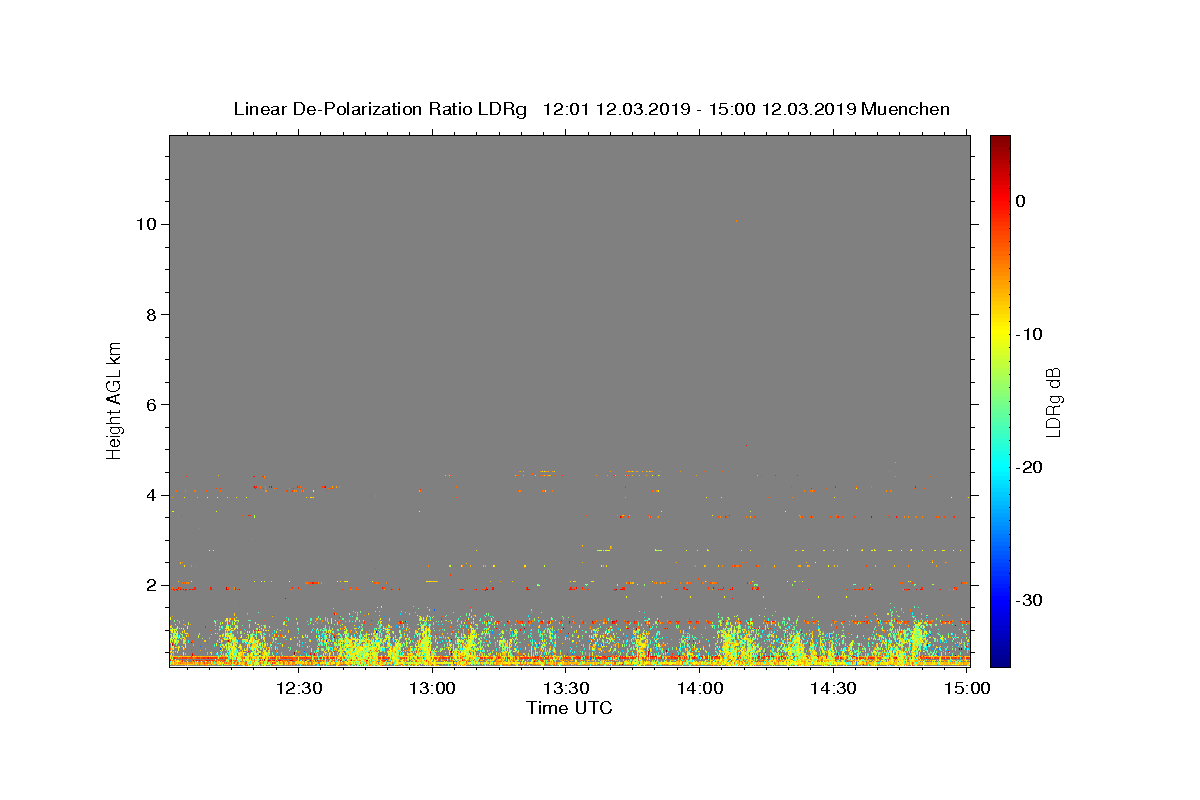Click the '-20' colorbar tick label

pyautogui.click(x=1030, y=467)
